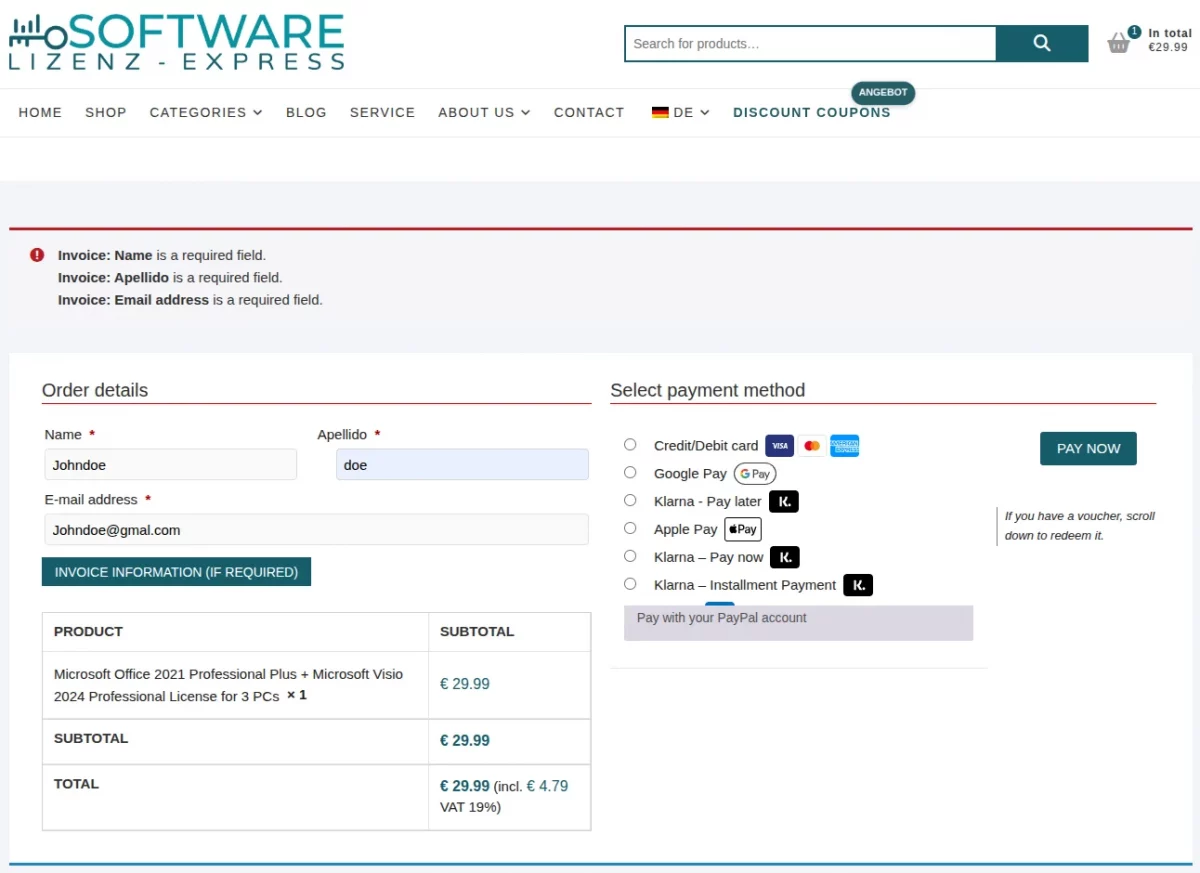This screenshot has width=1200, height=873.
Task: Select the Credit/Debit card payment option
Action: (630, 444)
